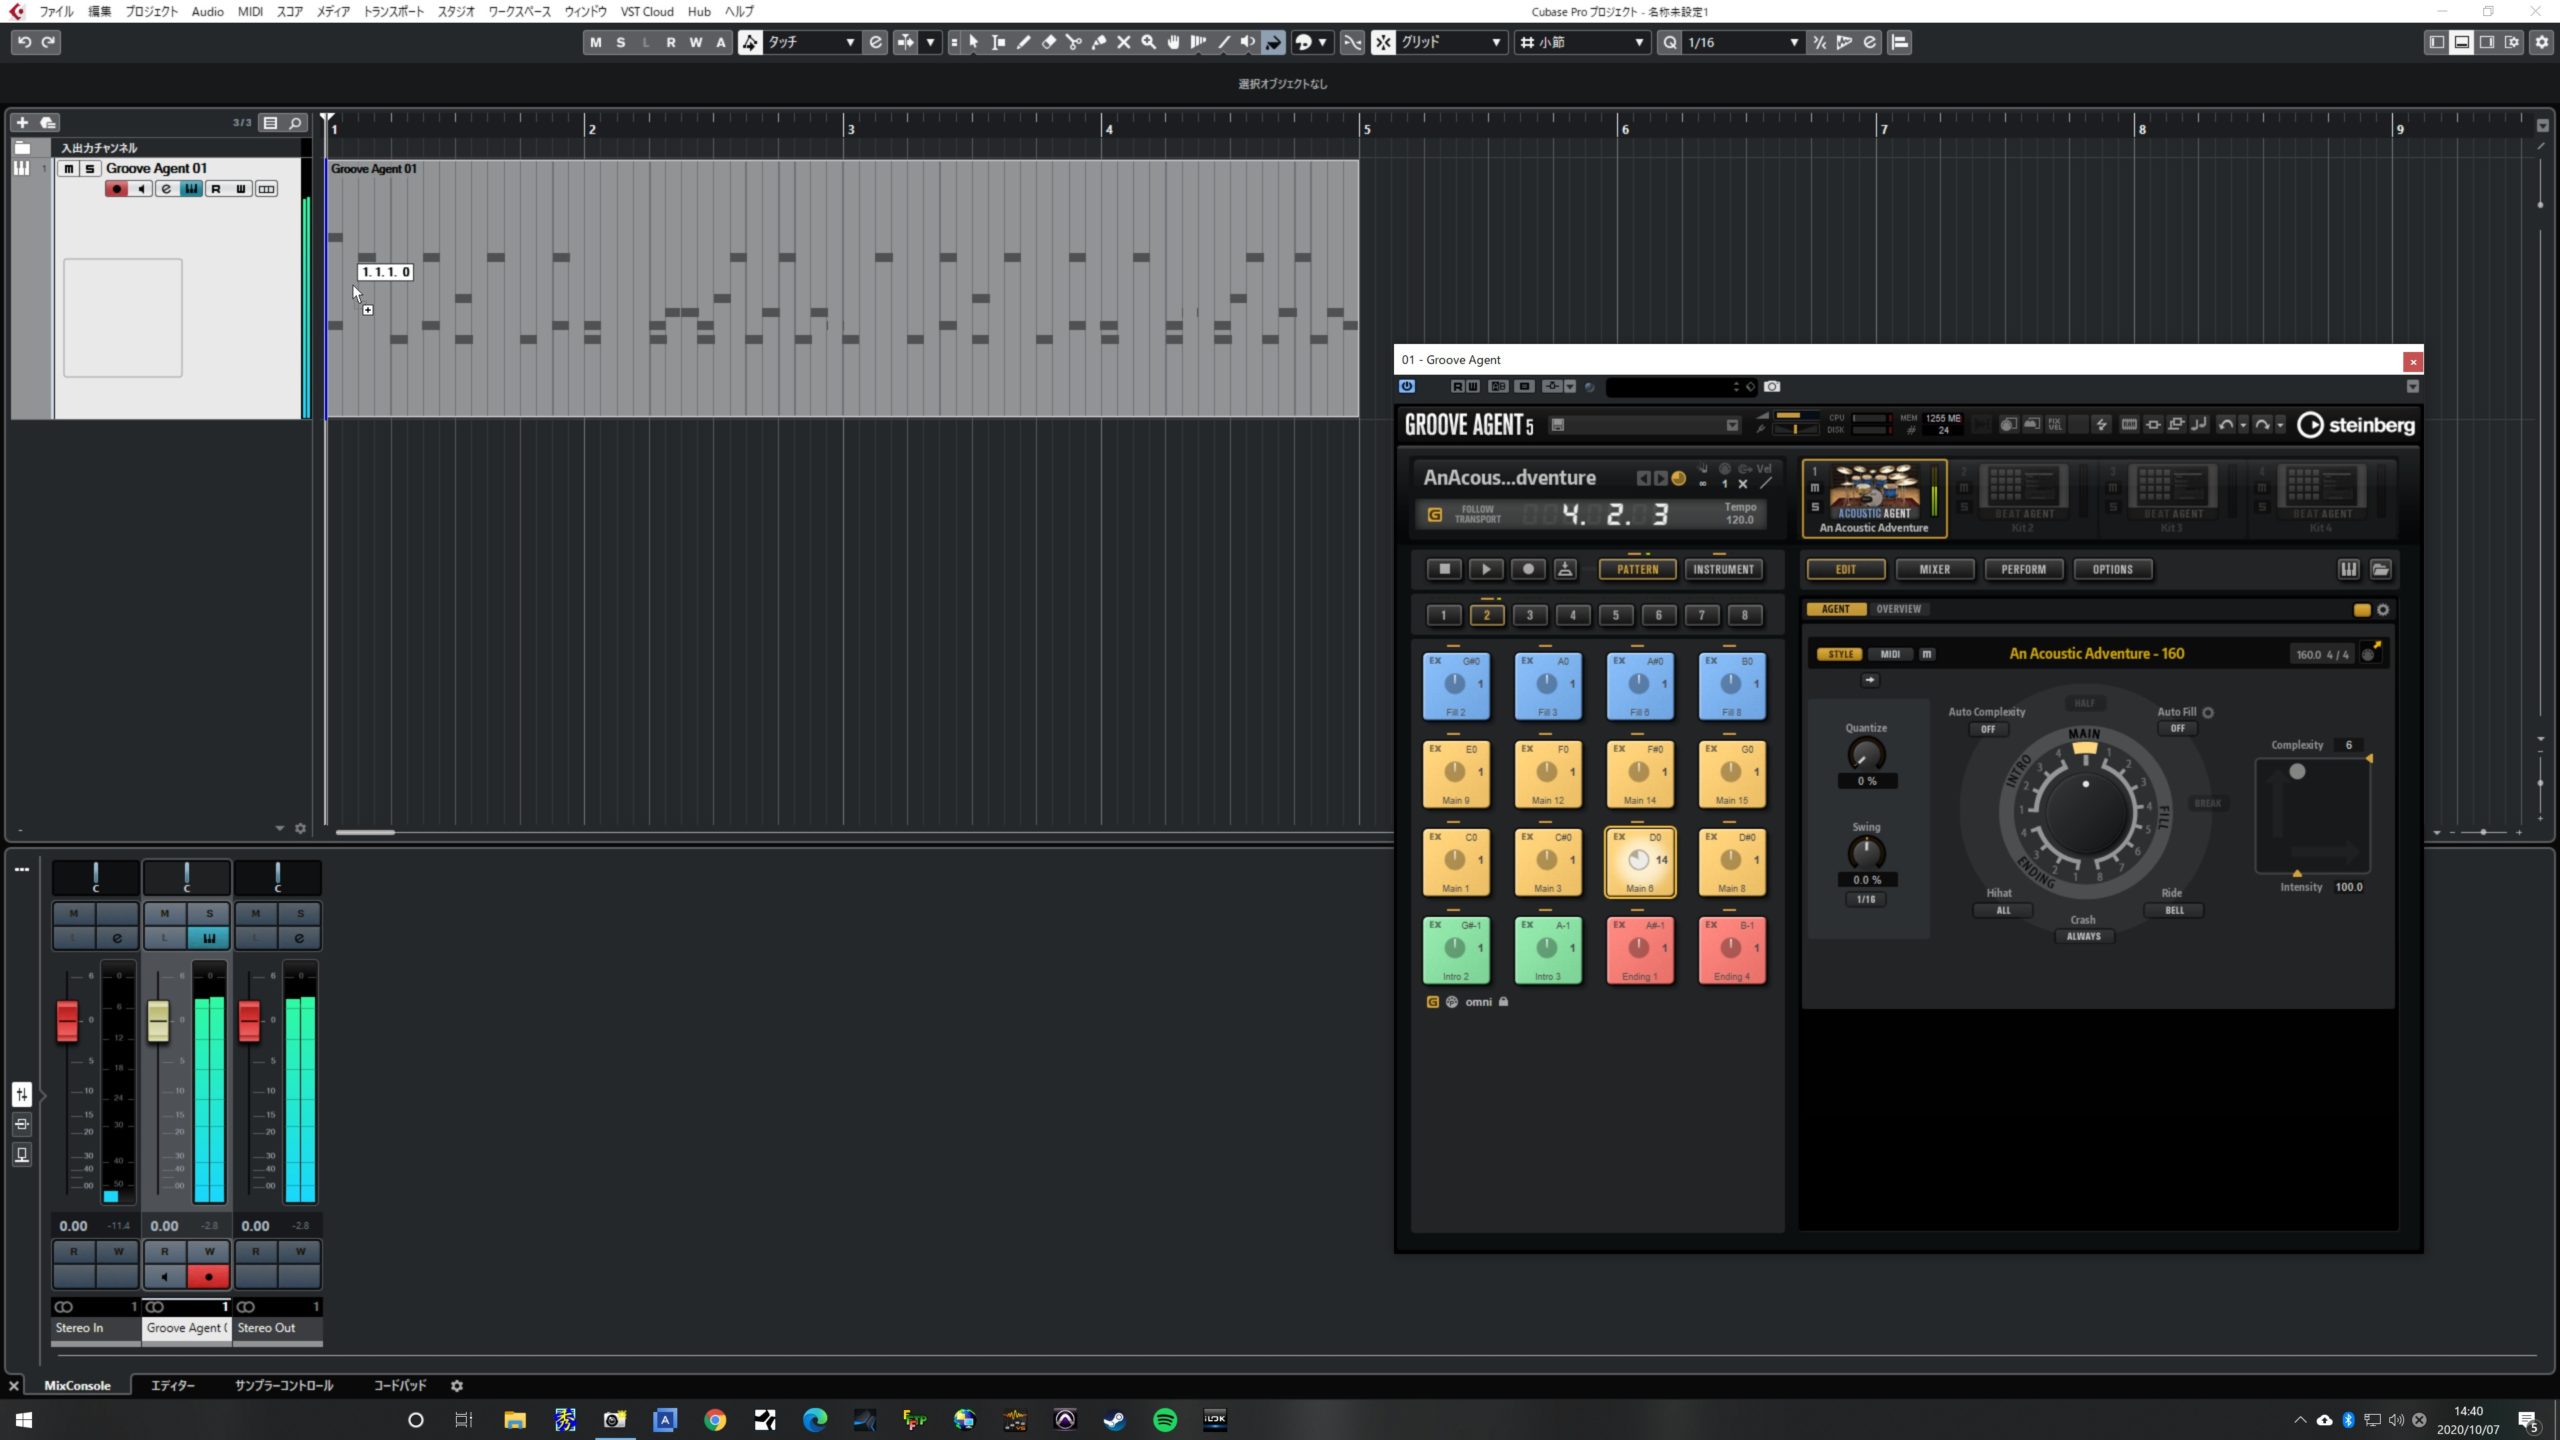Viewport: 2560px width, 1440px height.
Task: Toggle Auto Complexity OFF switch
Action: click(x=1988, y=729)
